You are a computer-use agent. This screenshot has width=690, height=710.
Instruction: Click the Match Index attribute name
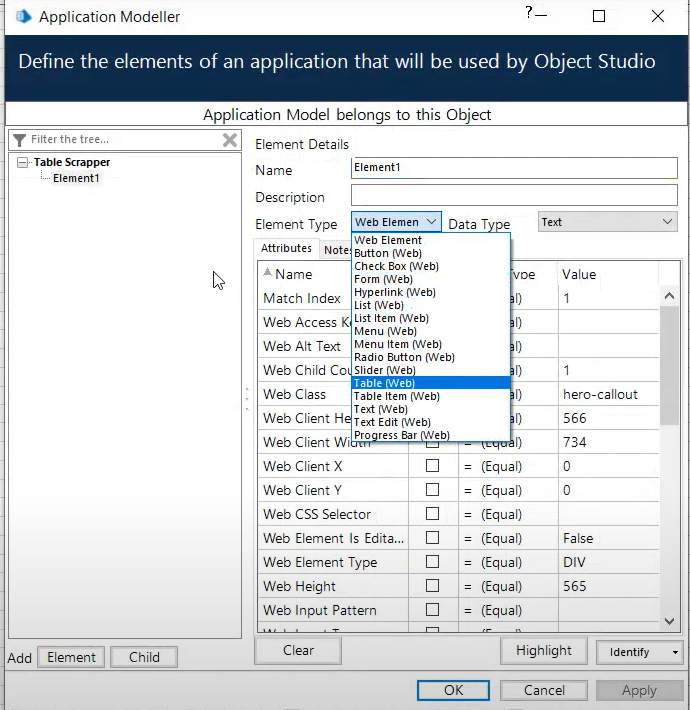[x=302, y=298]
